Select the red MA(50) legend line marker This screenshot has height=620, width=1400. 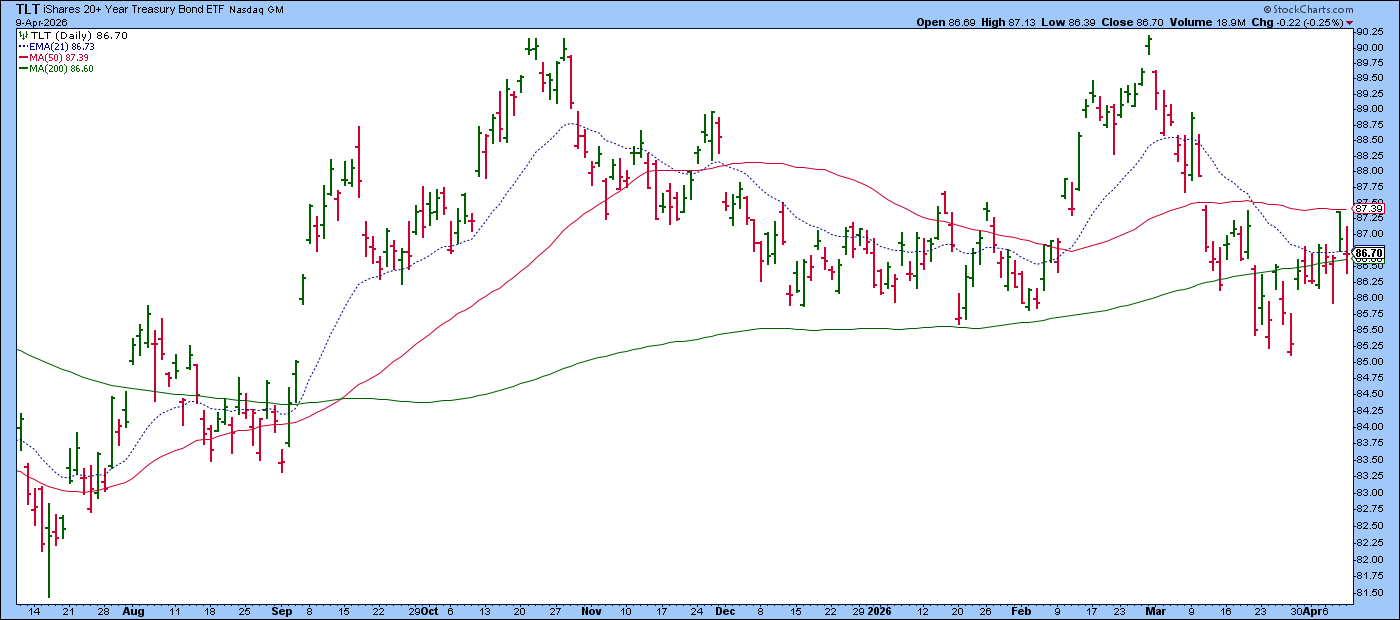point(23,58)
